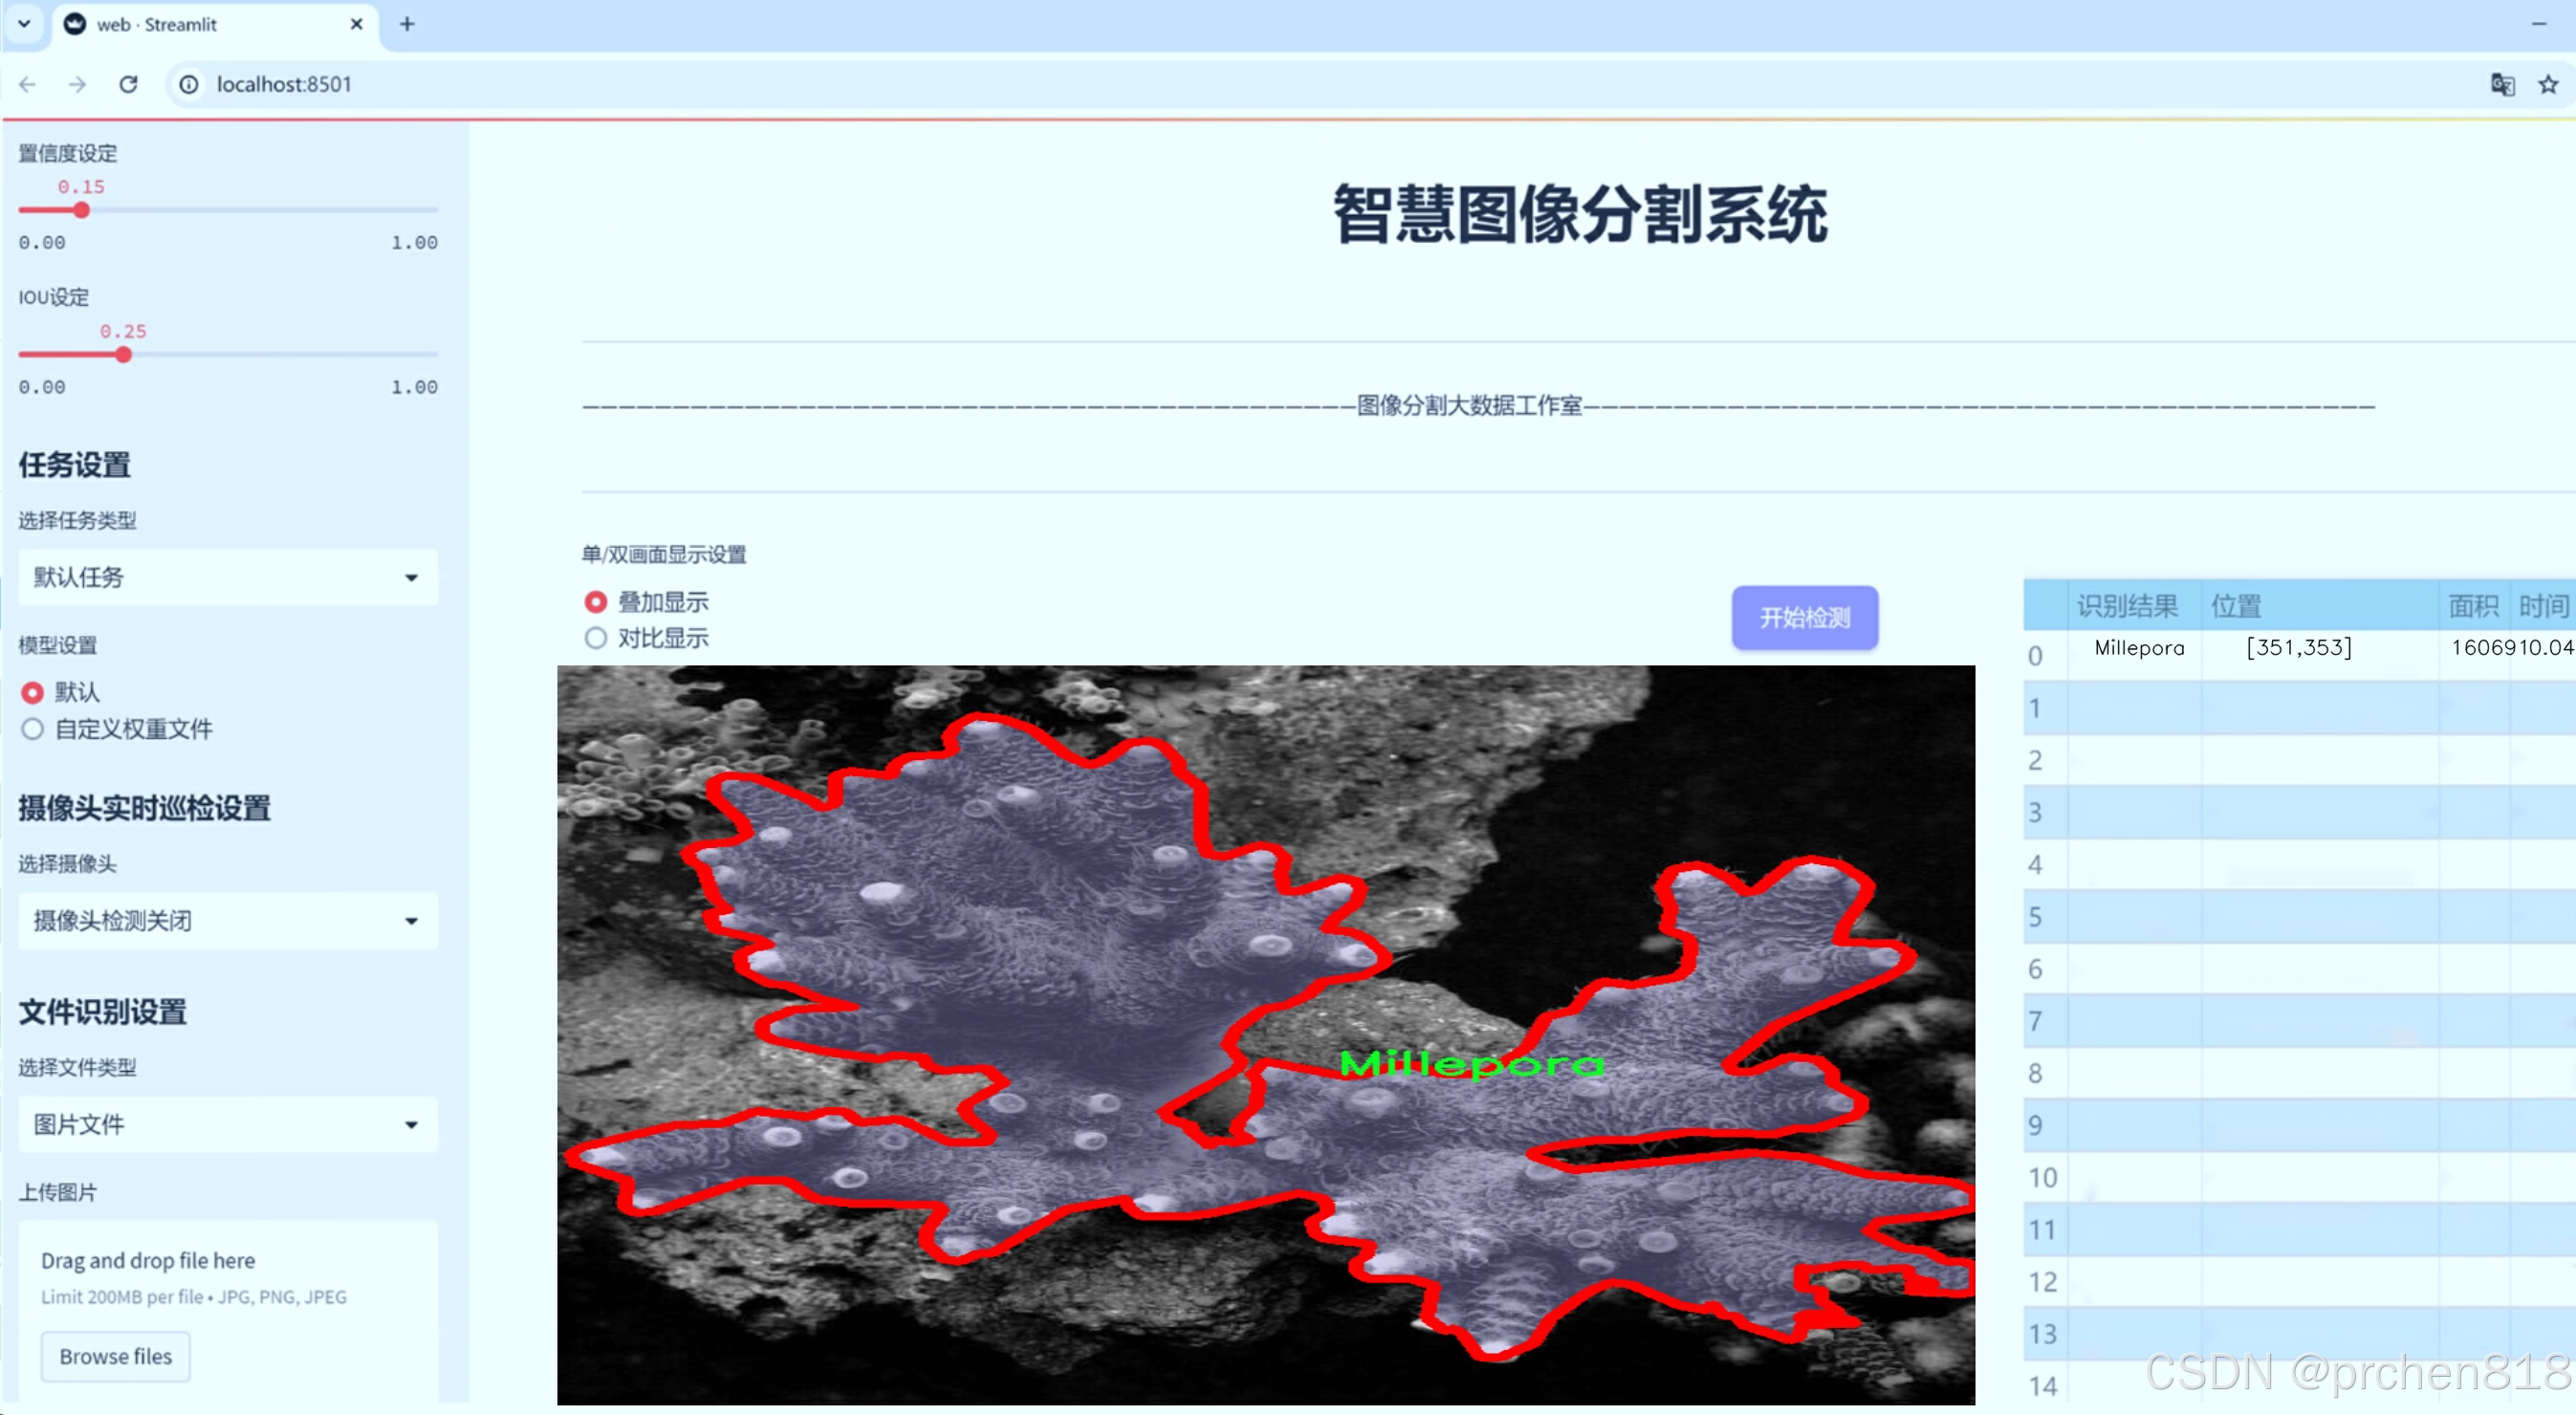Click the 识别结果 column header

pyautogui.click(x=2126, y=606)
